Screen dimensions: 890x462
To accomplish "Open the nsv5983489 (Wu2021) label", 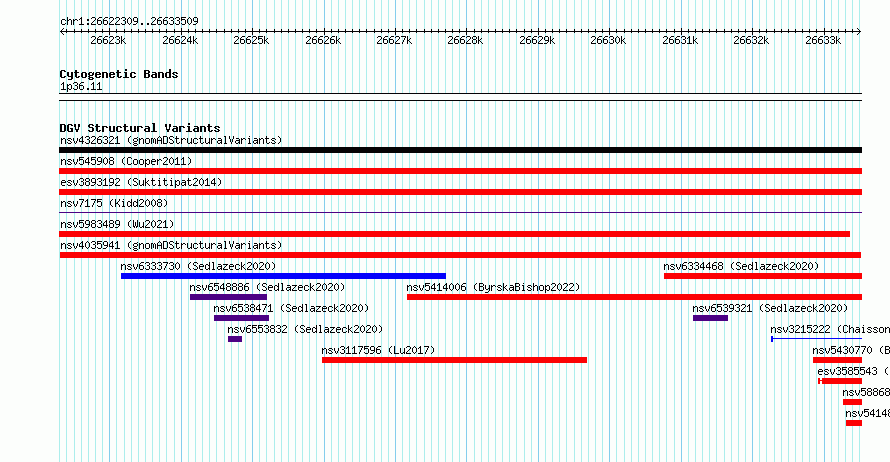I will [x=117, y=224].
